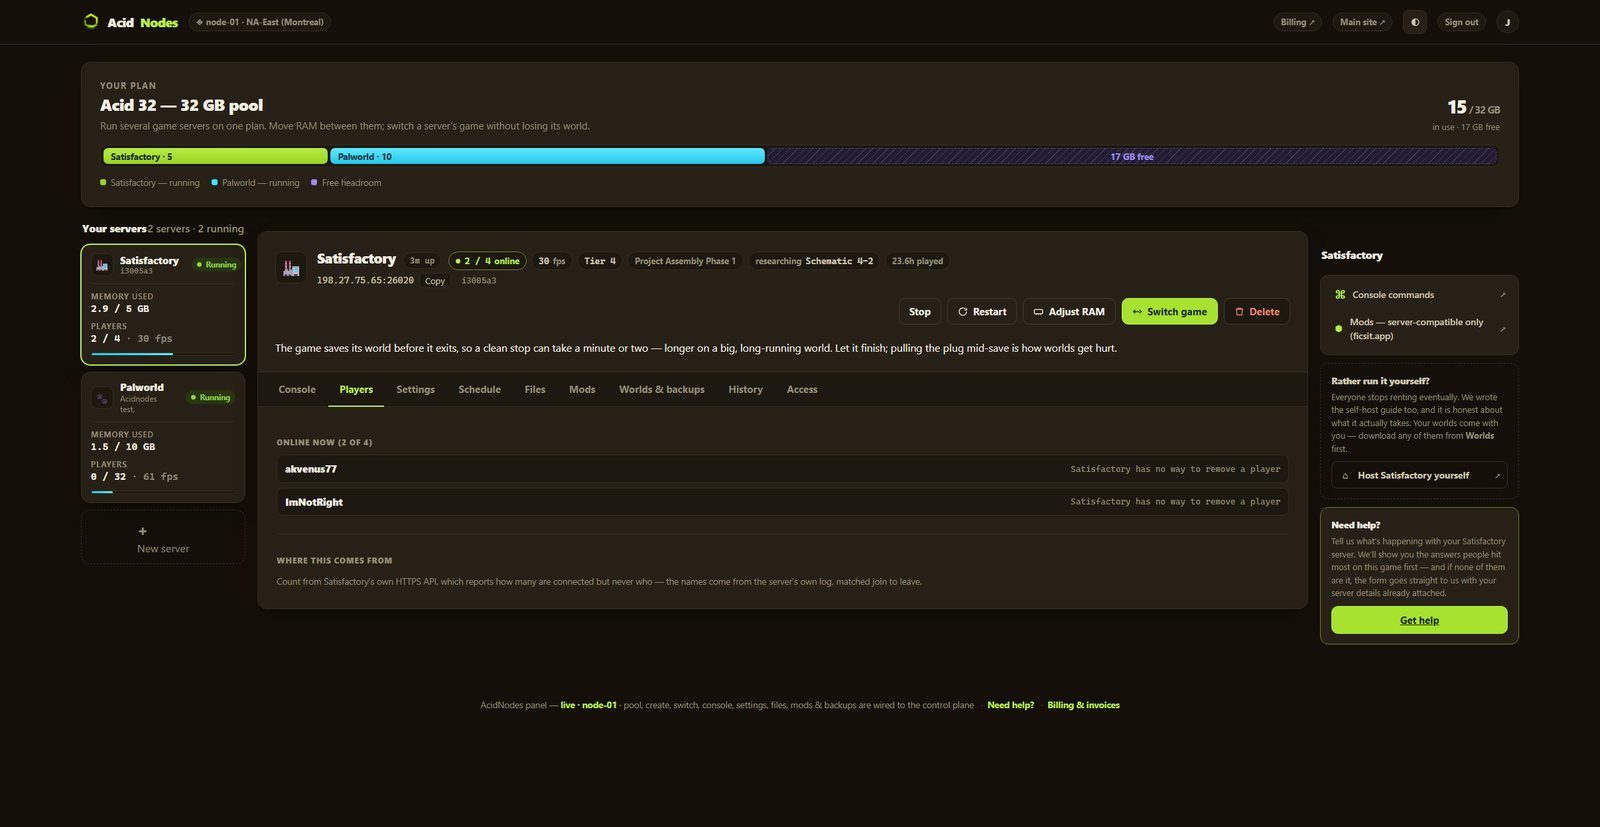
Task: Click the Satisfactory 5 GB pool bar segment
Action: tap(215, 157)
